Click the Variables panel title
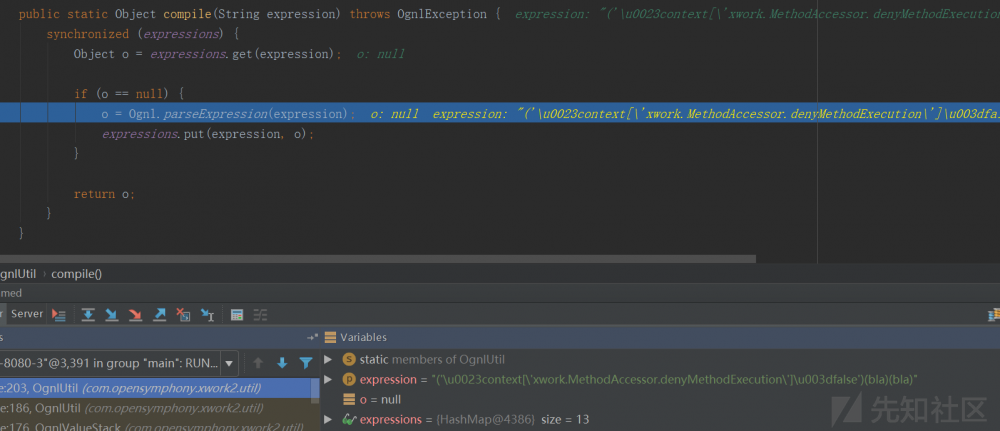 click(x=364, y=337)
